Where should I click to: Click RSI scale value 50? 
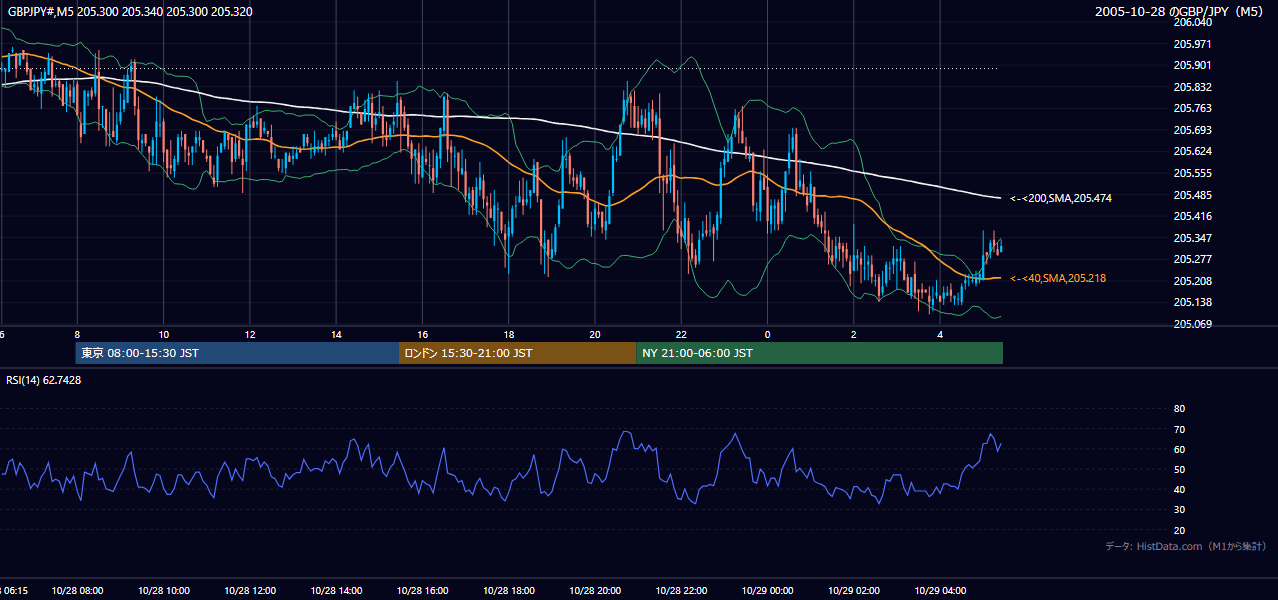point(1179,469)
